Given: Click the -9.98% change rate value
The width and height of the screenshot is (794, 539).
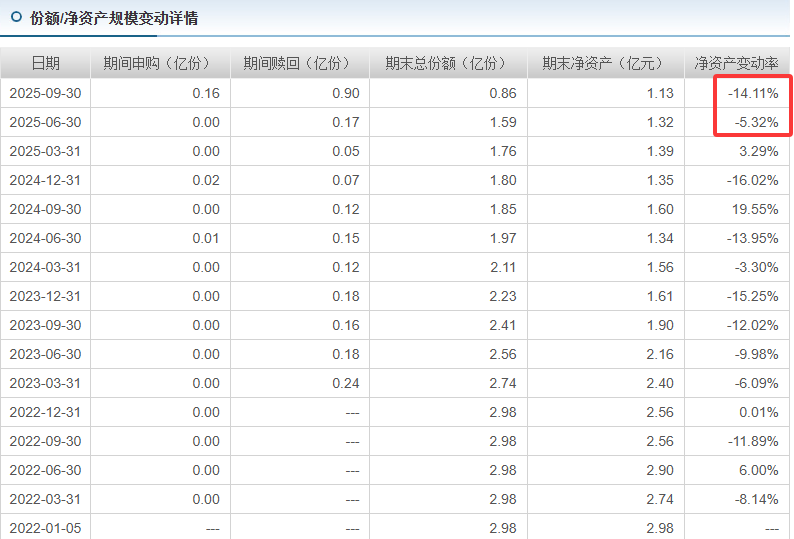Looking at the screenshot, I should pyautogui.click(x=757, y=354).
